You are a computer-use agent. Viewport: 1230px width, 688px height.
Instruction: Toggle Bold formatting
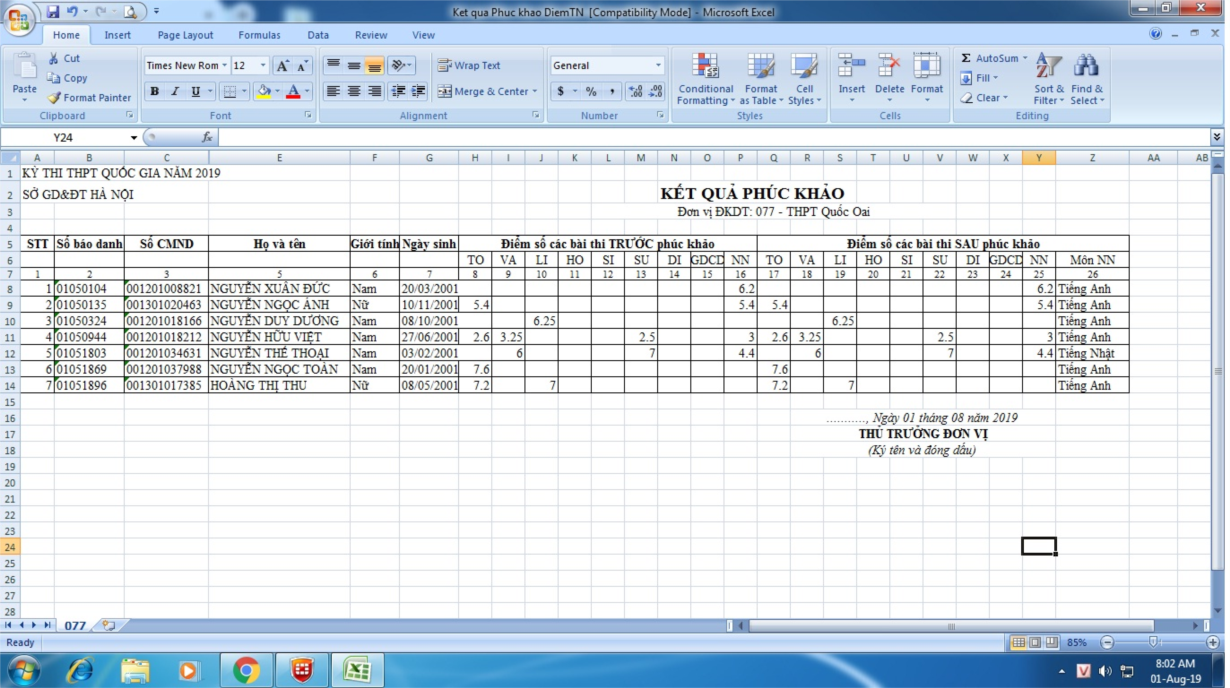point(155,92)
